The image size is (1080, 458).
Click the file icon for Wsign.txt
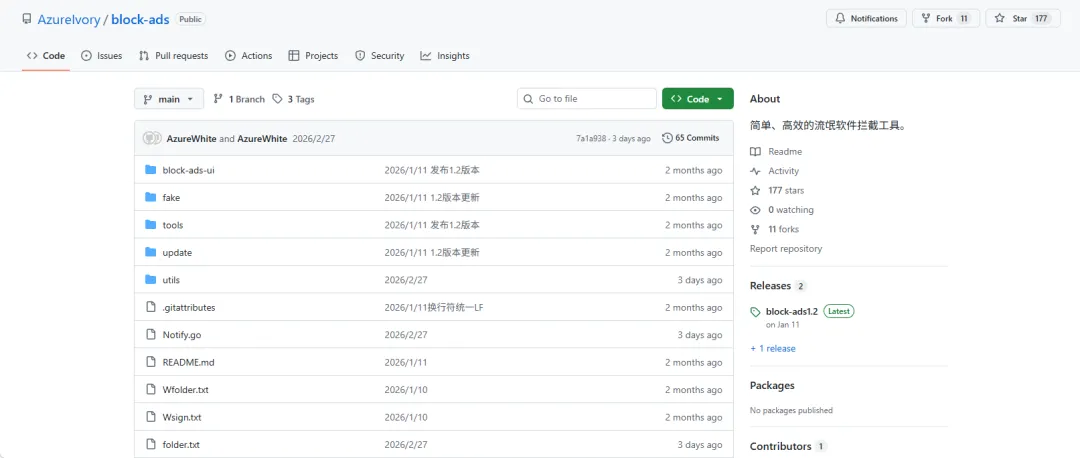coord(151,417)
